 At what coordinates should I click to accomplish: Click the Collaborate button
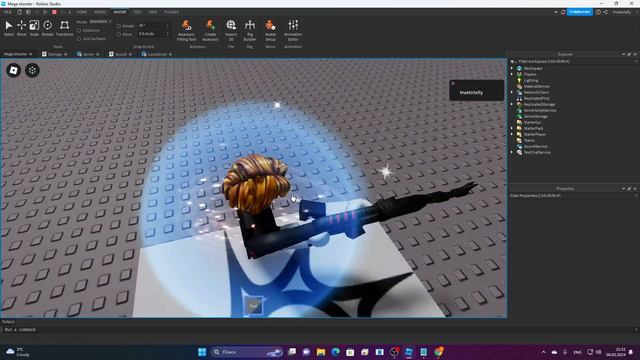click(580, 12)
